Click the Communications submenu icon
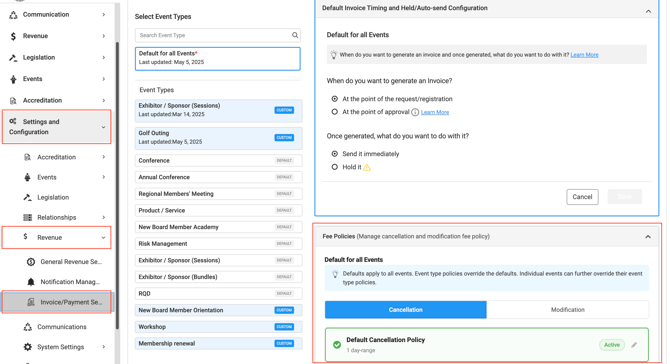The height and width of the screenshot is (364, 670). (28, 327)
